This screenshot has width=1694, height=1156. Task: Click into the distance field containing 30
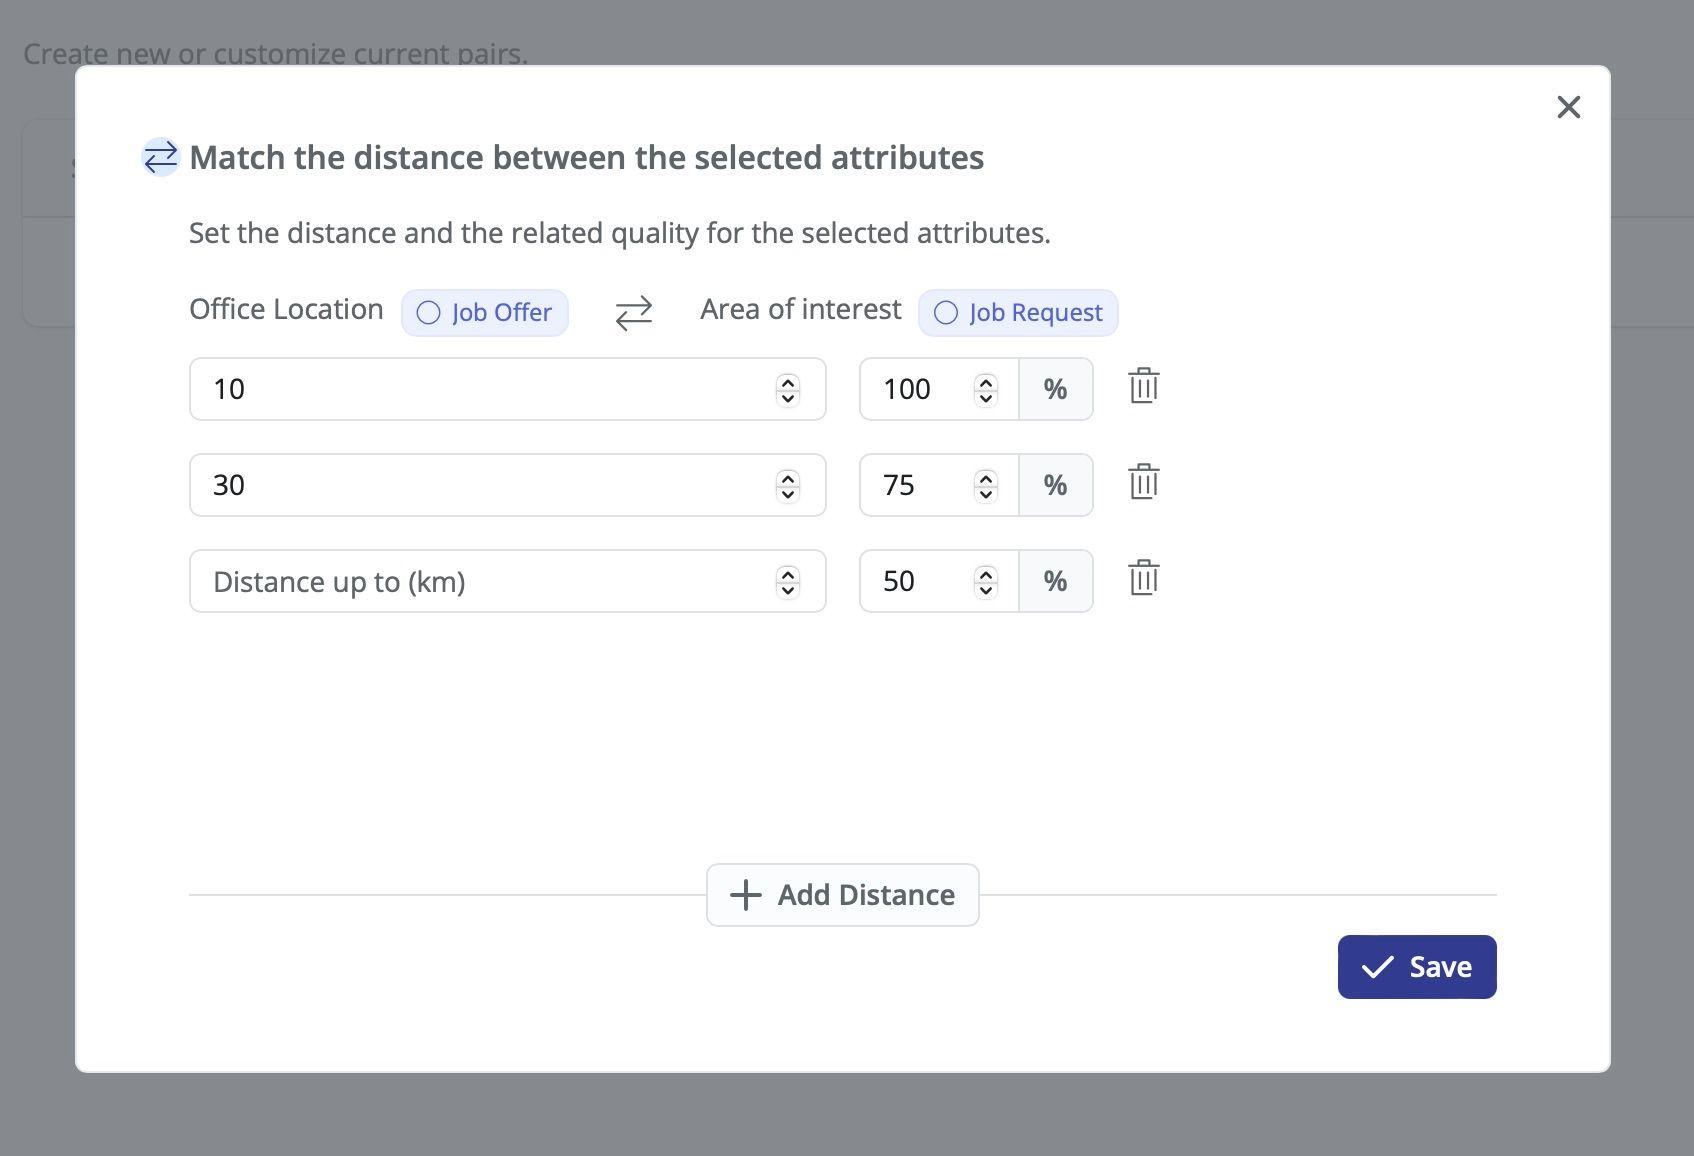coord(480,486)
